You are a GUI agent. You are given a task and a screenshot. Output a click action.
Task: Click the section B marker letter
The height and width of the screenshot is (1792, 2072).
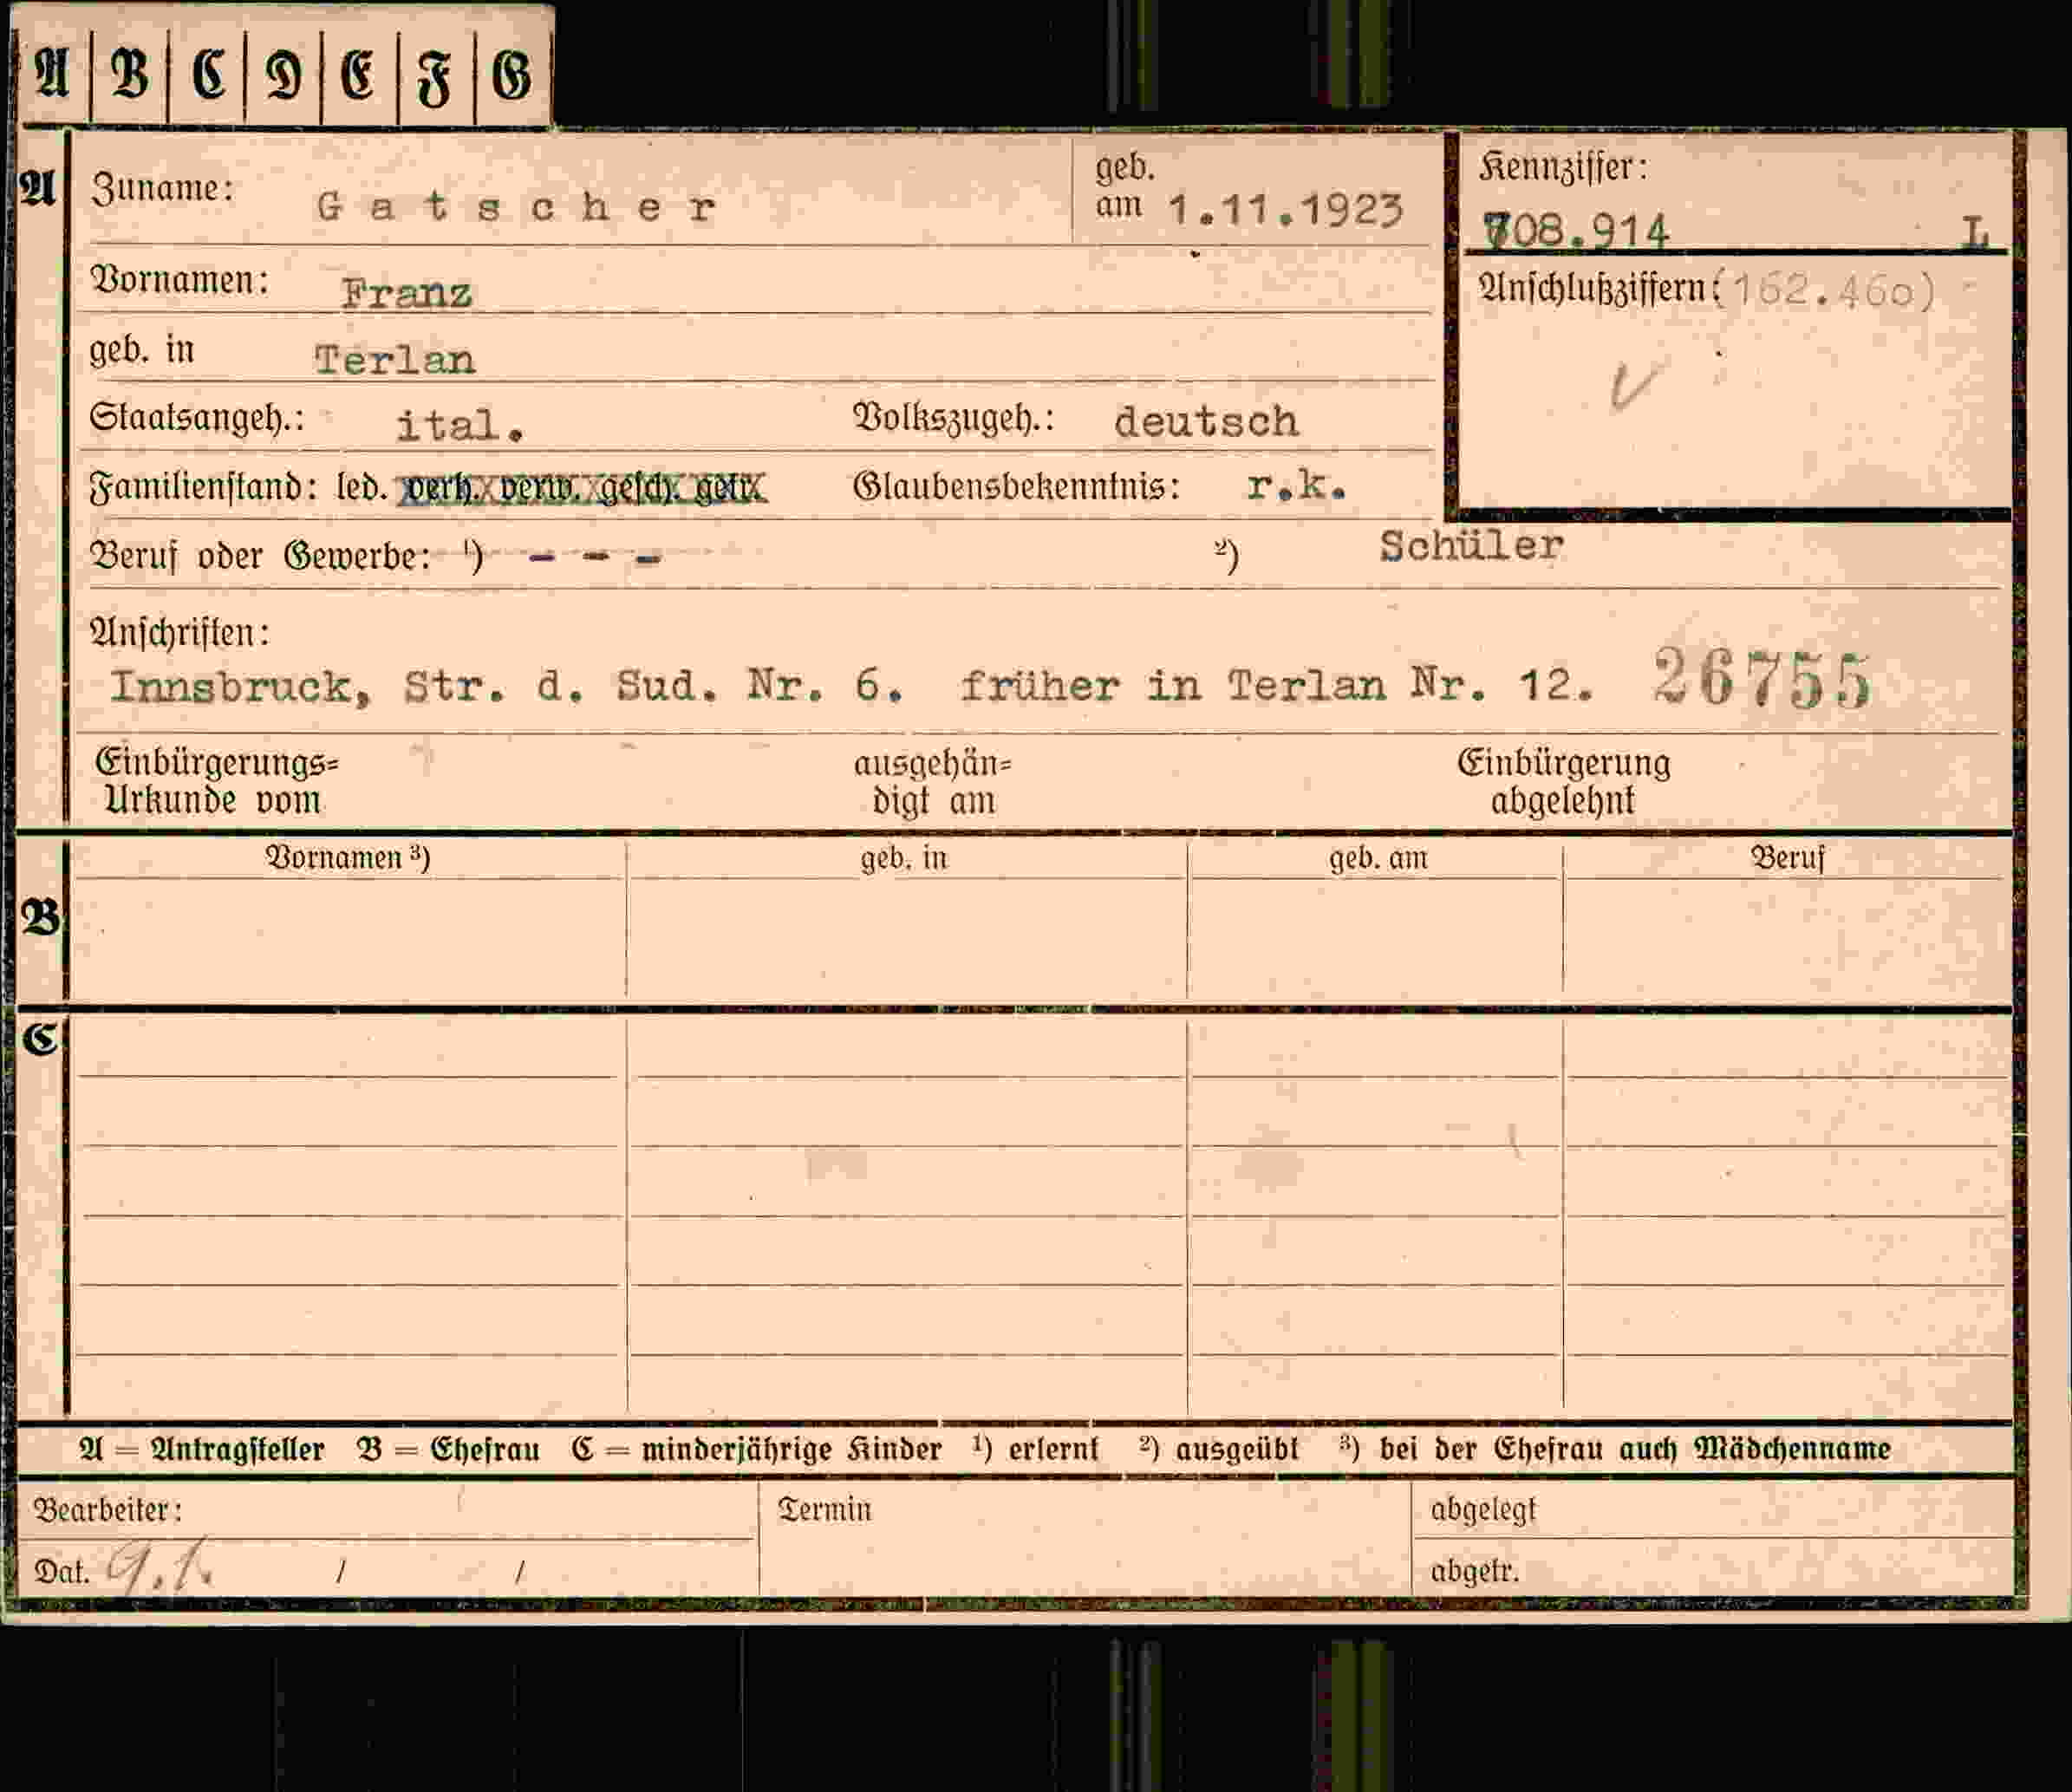pyautogui.click(x=41, y=917)
